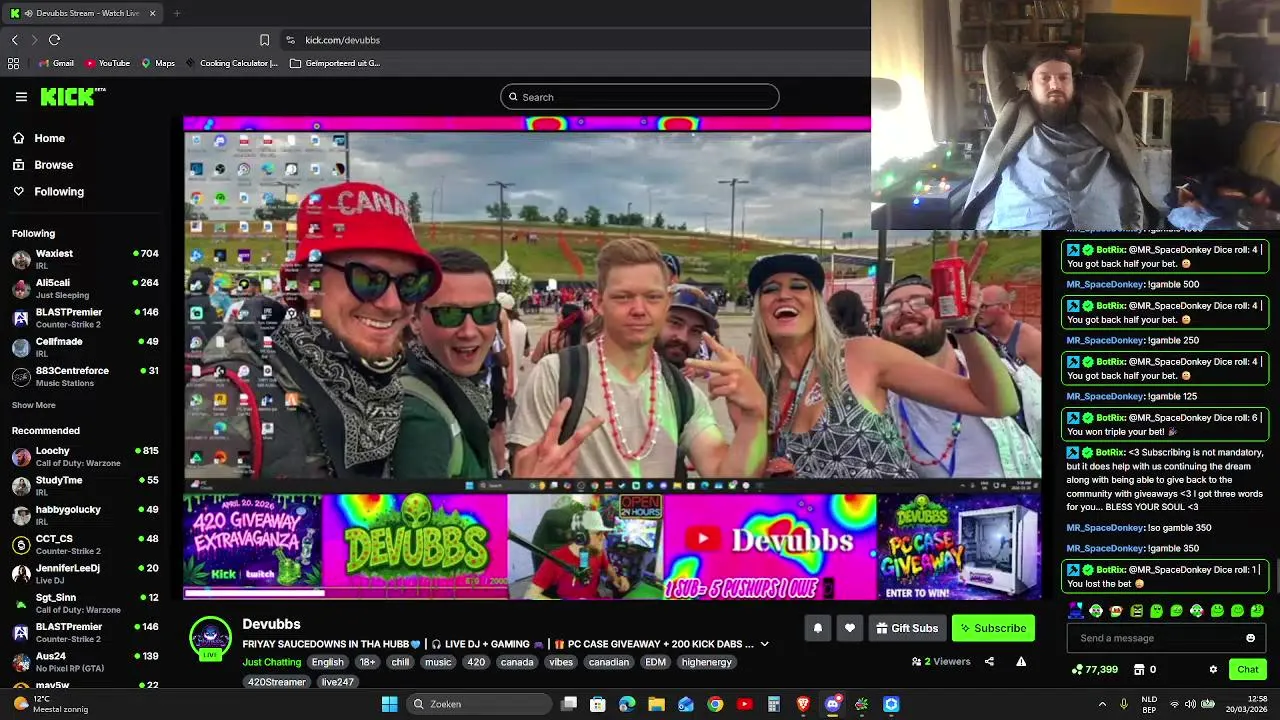This screenshot has width=1280, height=720.
Task: Toggle stream notifications bell
Action: tap(817, 628)
